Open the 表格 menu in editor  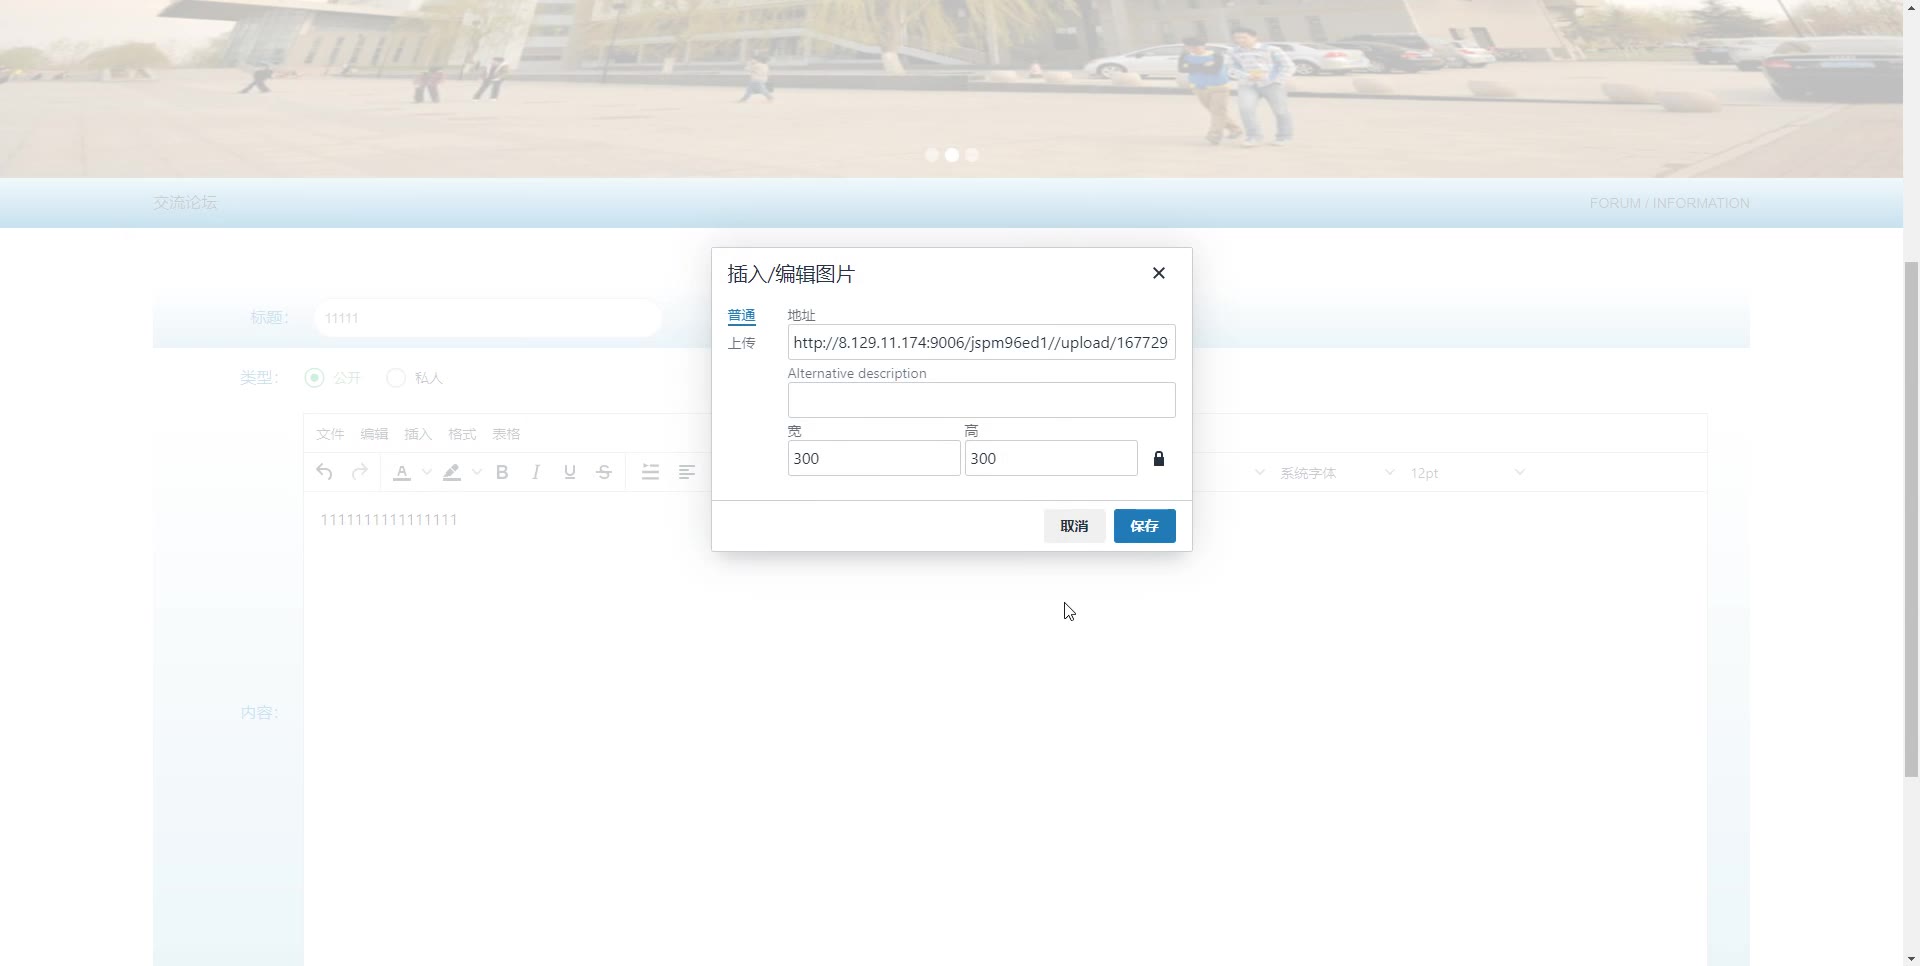(506, 434)
